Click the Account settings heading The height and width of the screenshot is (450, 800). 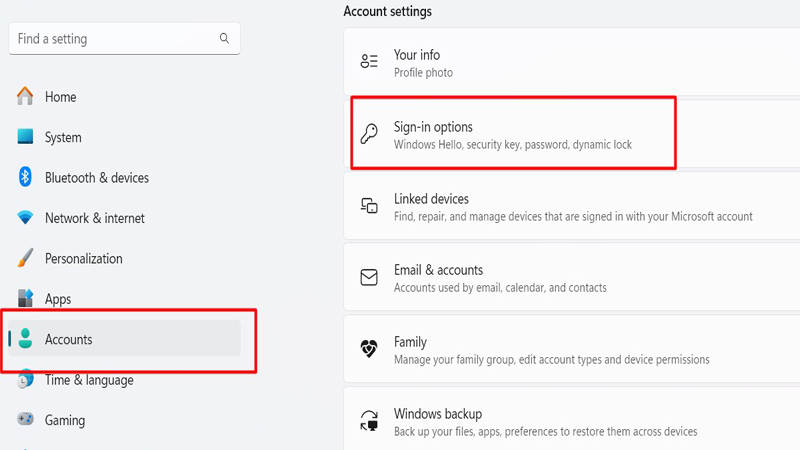[387, 11]
